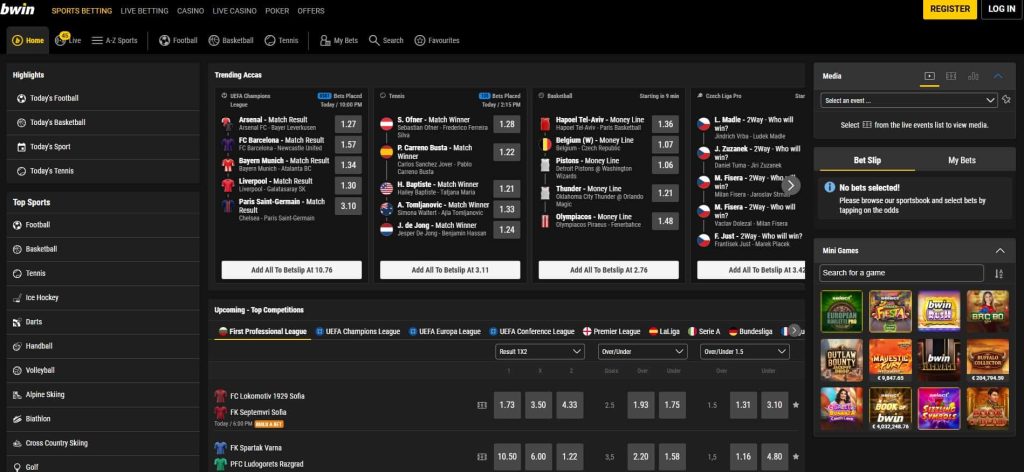Image resolution: width=1024 pixels, height=472 pixels.
Task: Open Build A Bet for Lokomotiv Sofia
Action: [x=269, y=424]
